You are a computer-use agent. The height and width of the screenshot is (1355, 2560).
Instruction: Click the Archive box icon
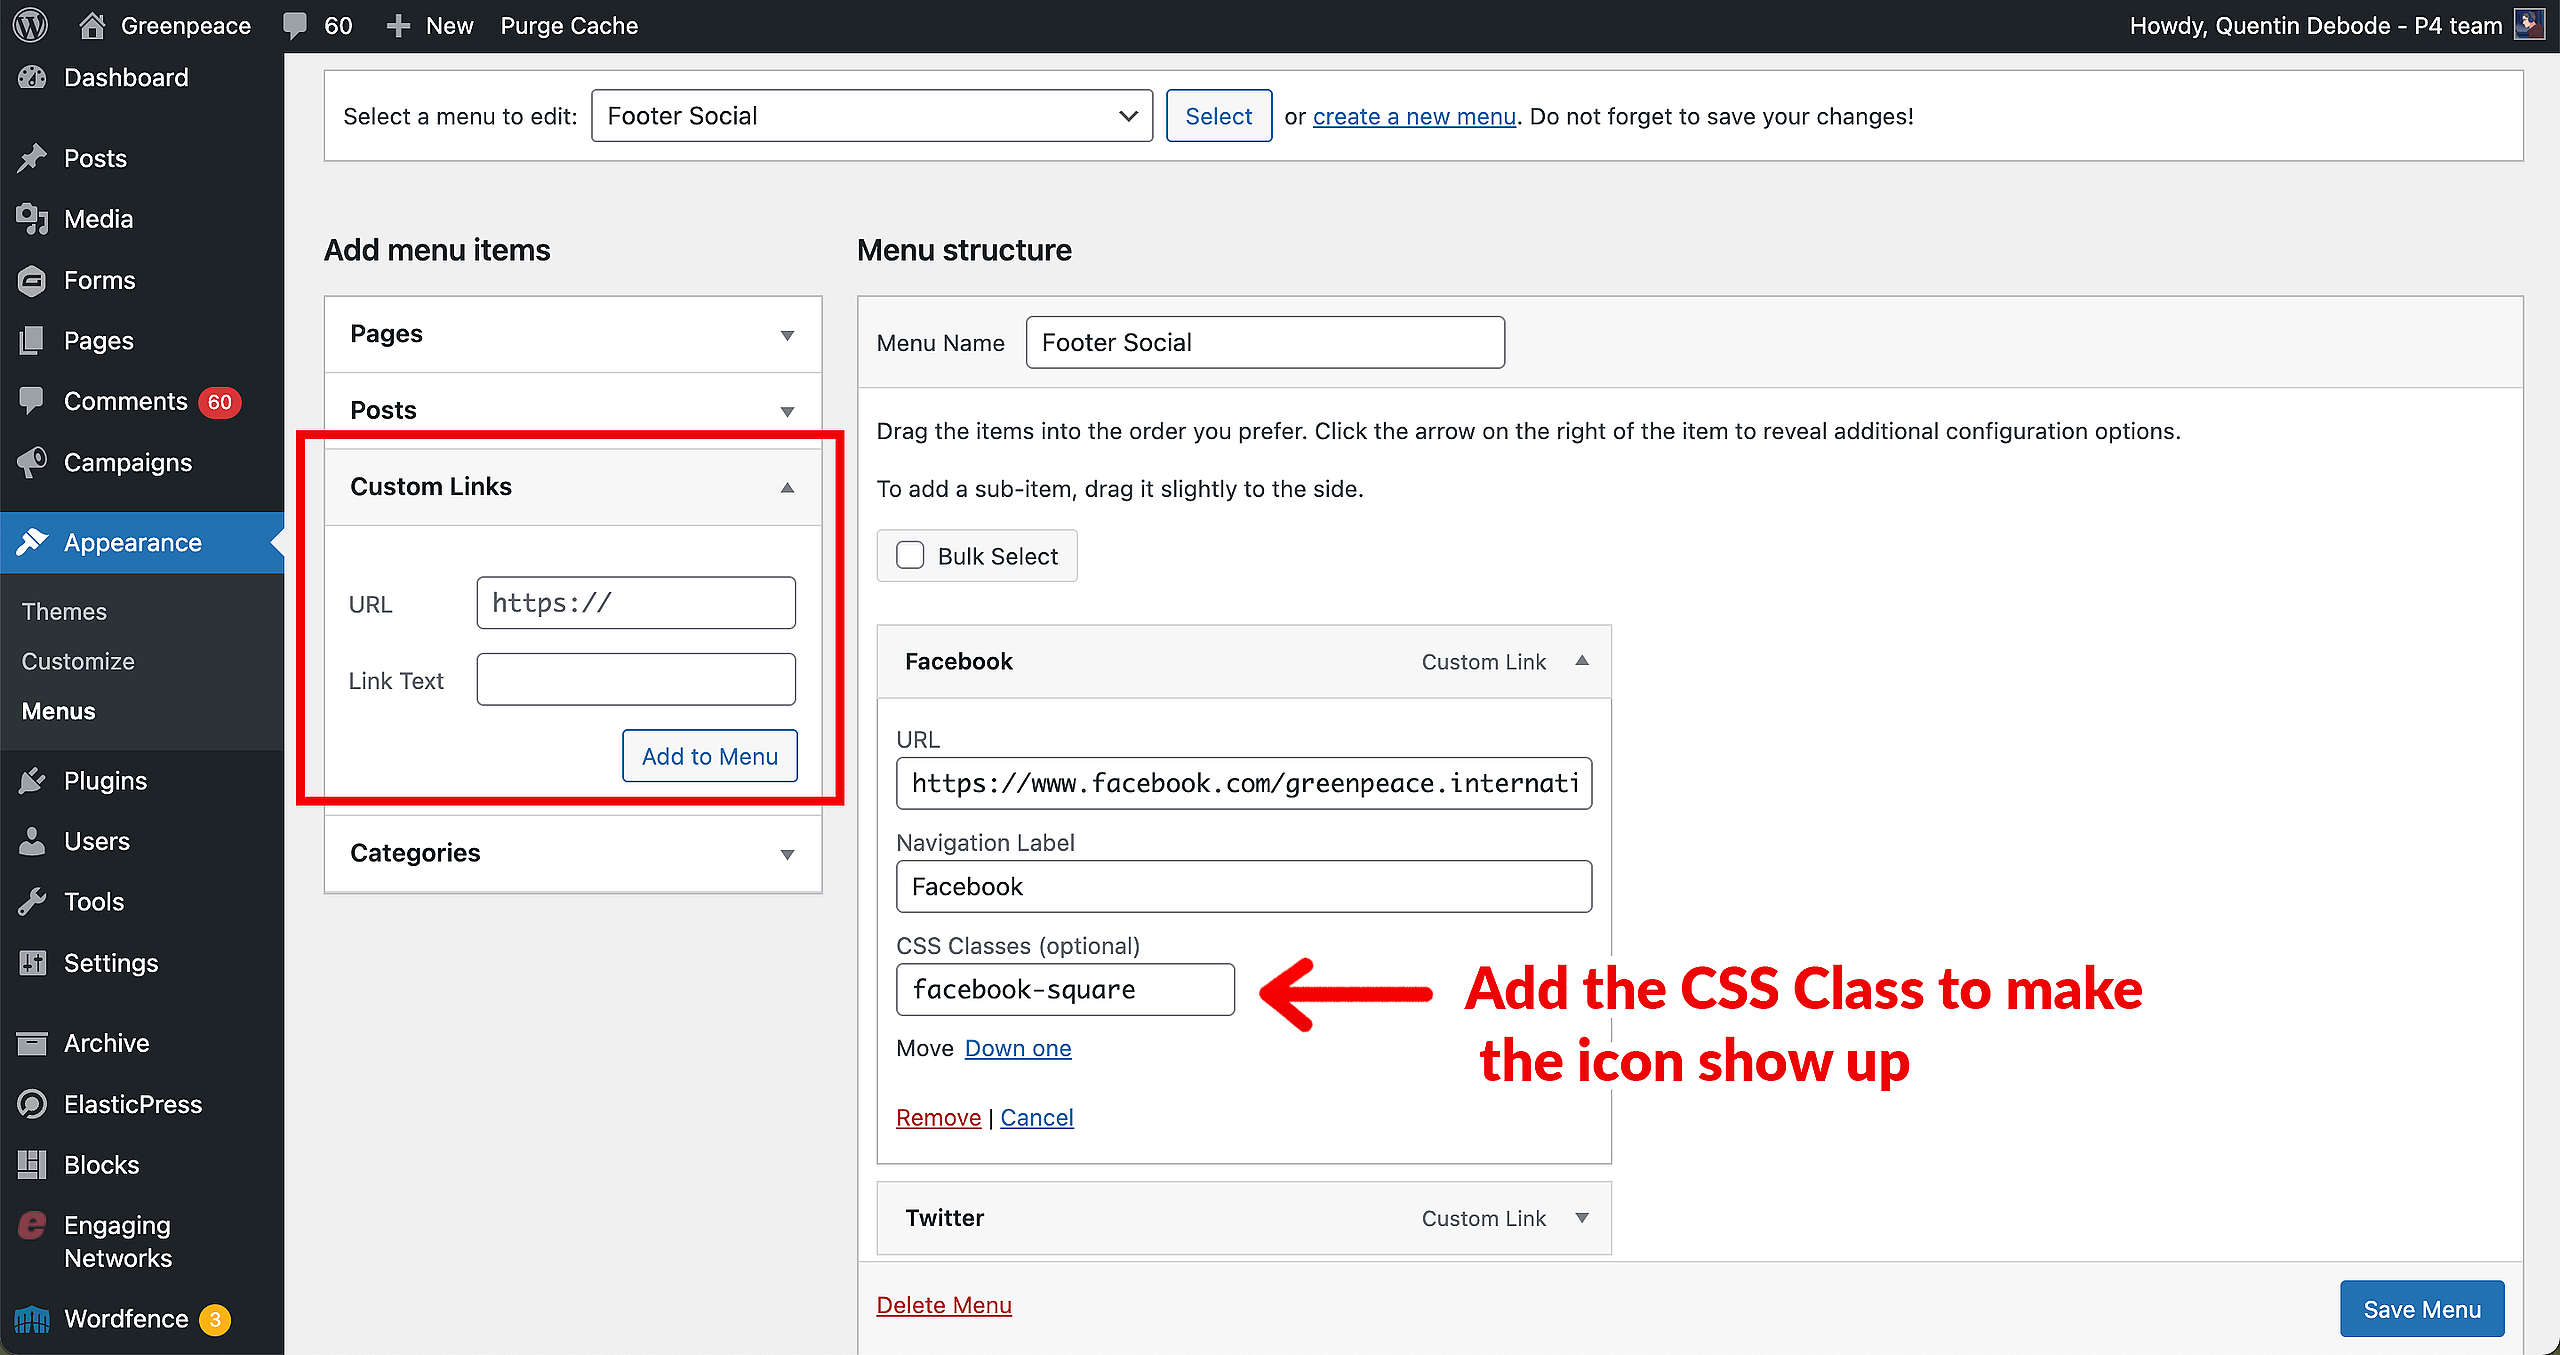click(32, 1043)
